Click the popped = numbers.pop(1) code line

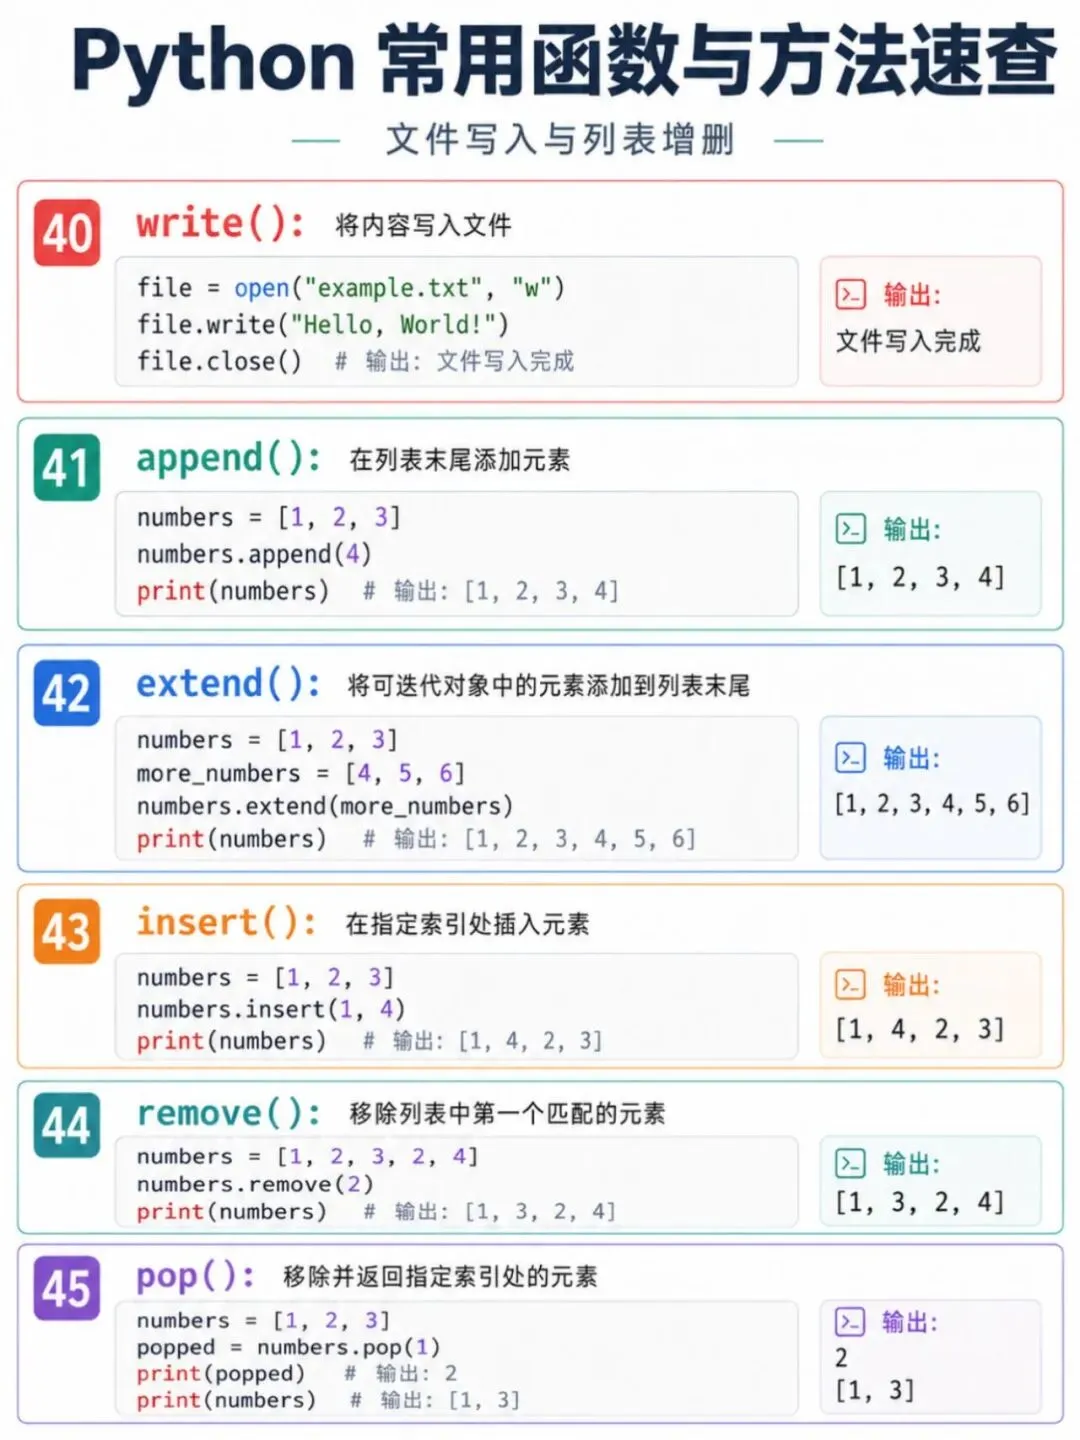click(288, 1347)
